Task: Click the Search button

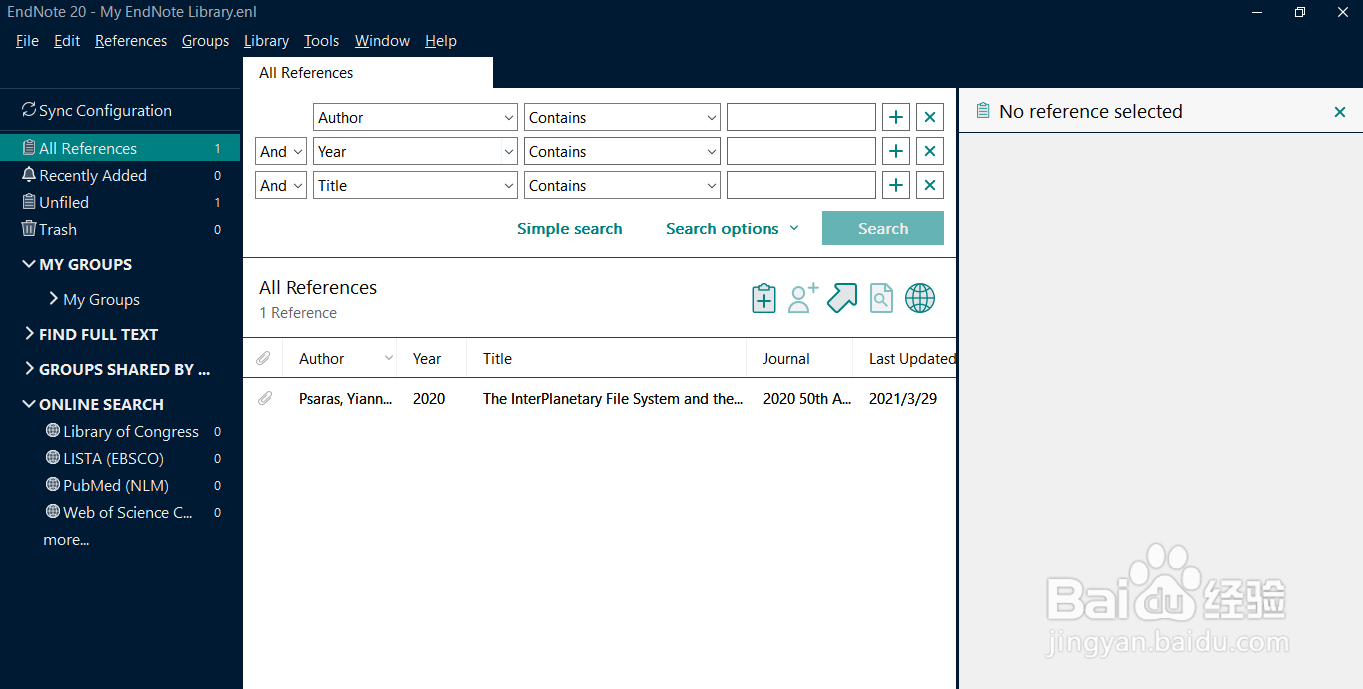Action: coord(883,228)
